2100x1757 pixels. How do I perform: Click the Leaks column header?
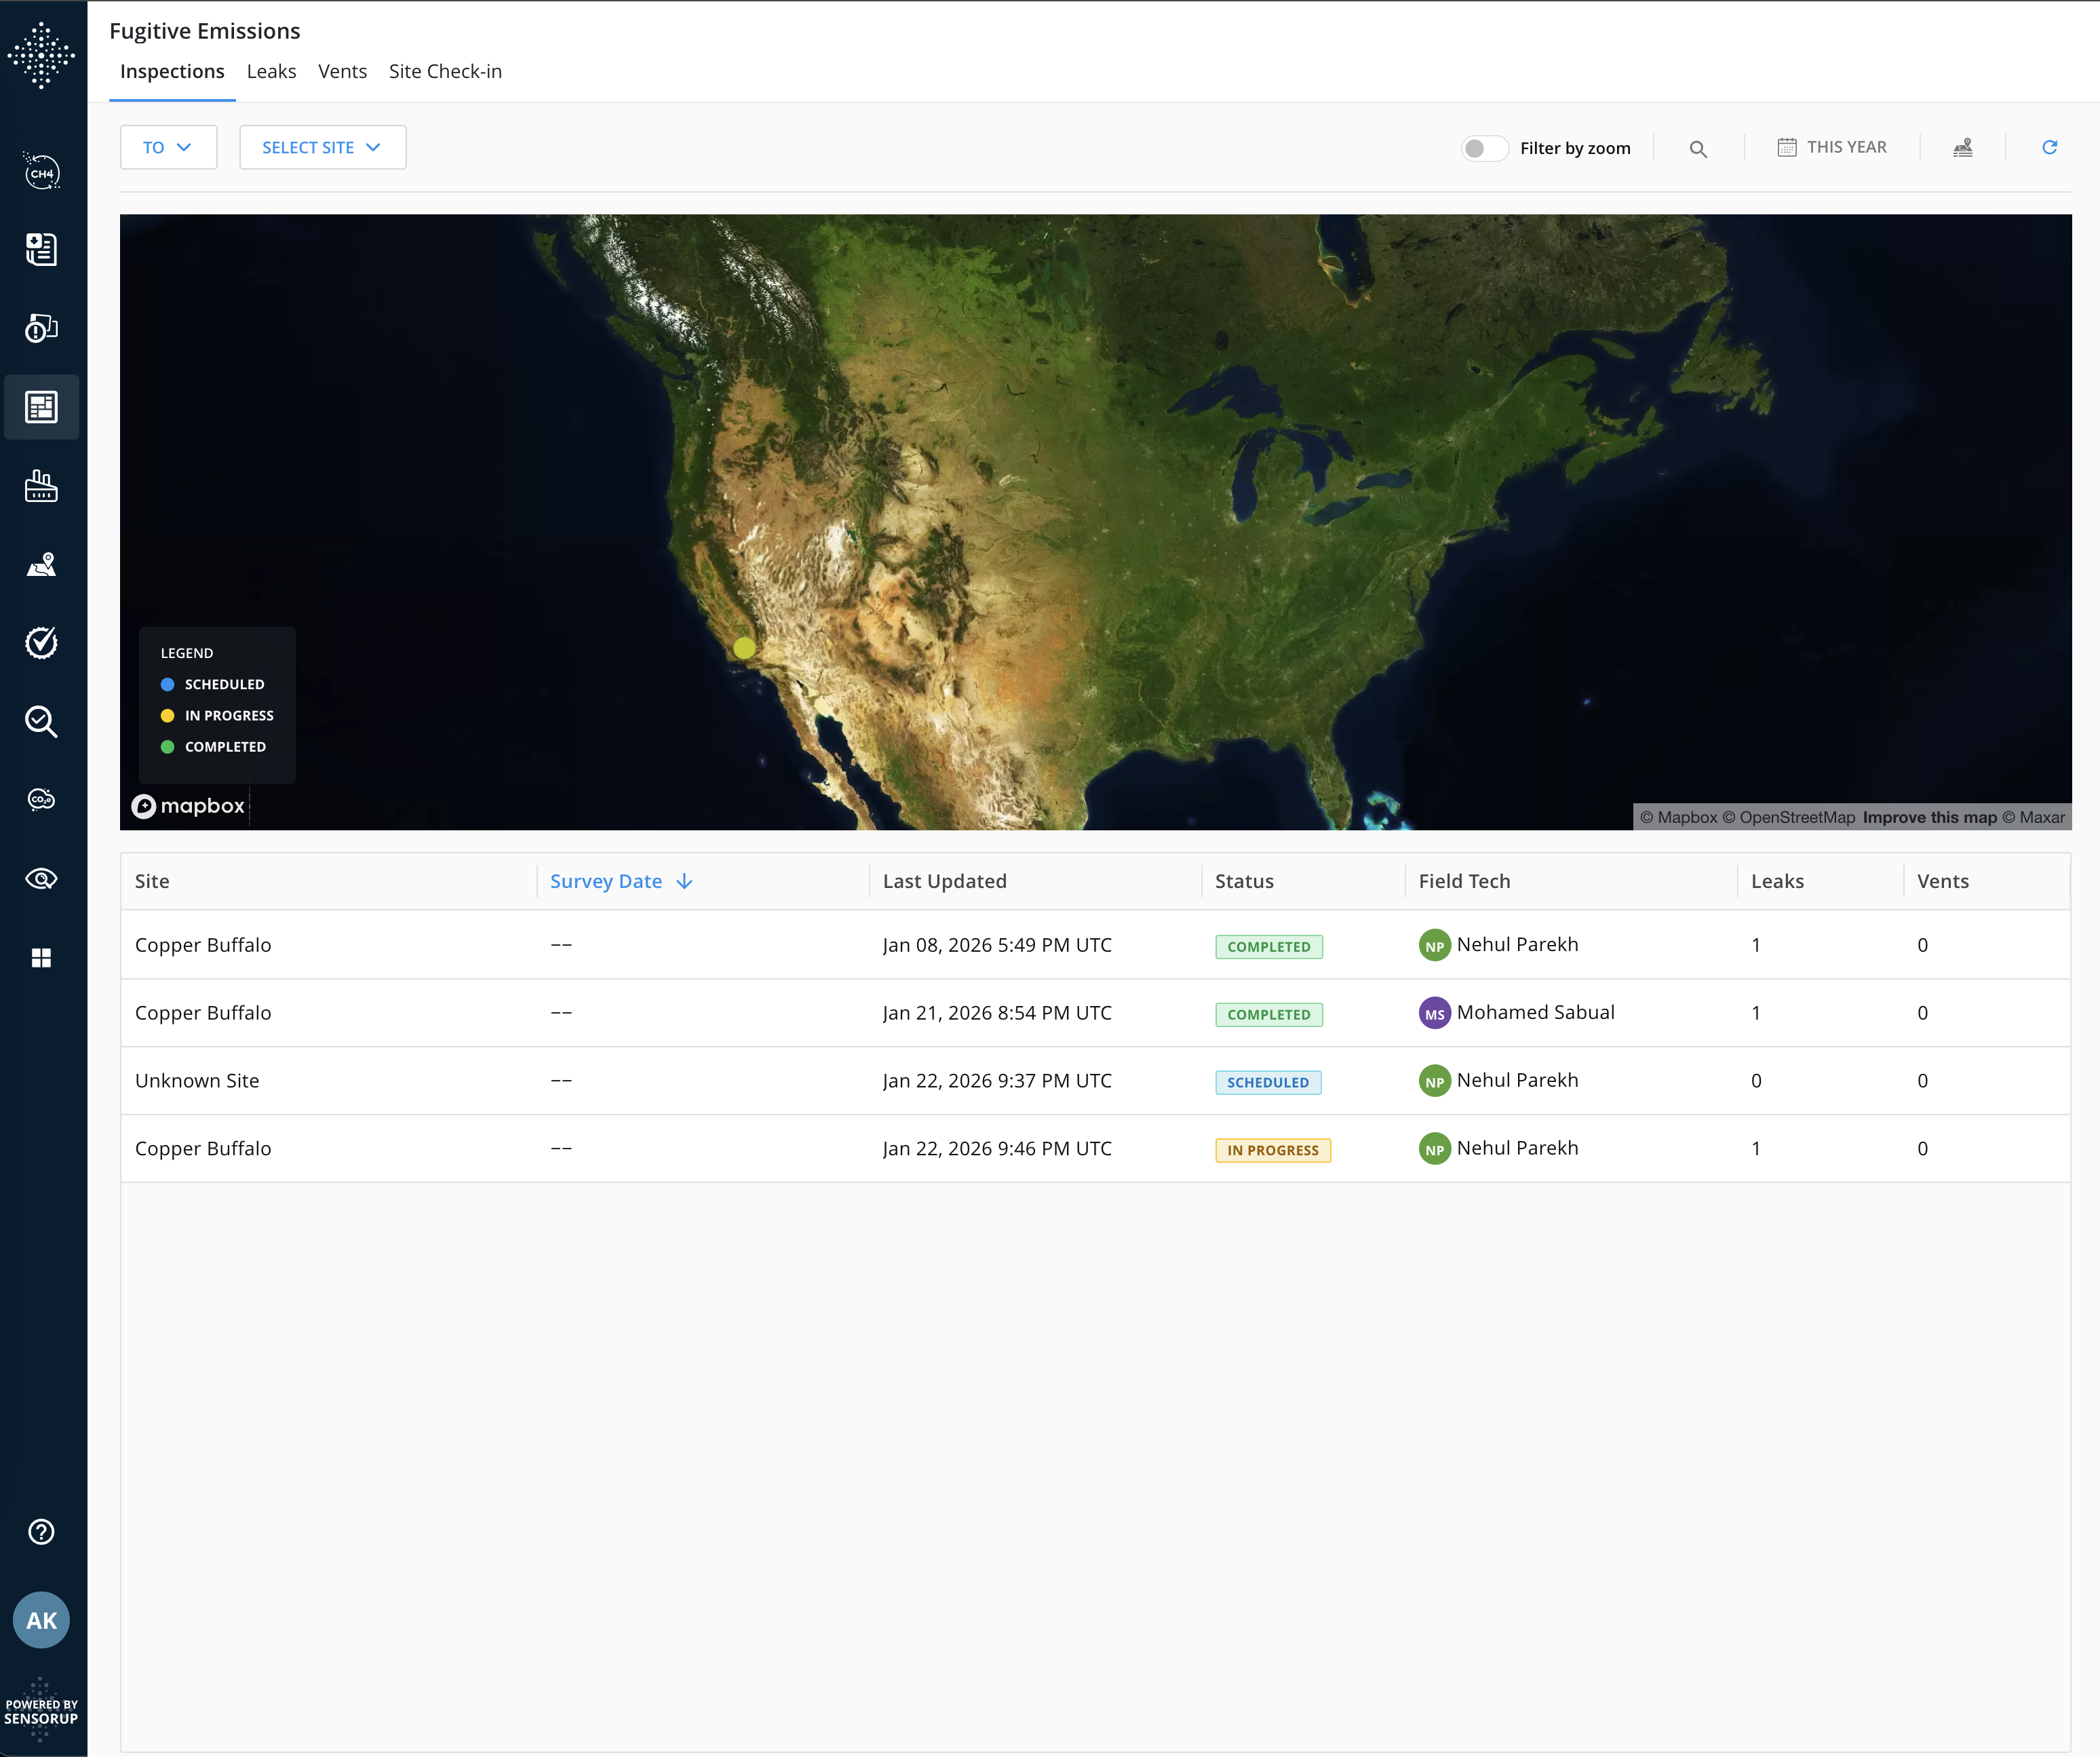[1777, 881]
